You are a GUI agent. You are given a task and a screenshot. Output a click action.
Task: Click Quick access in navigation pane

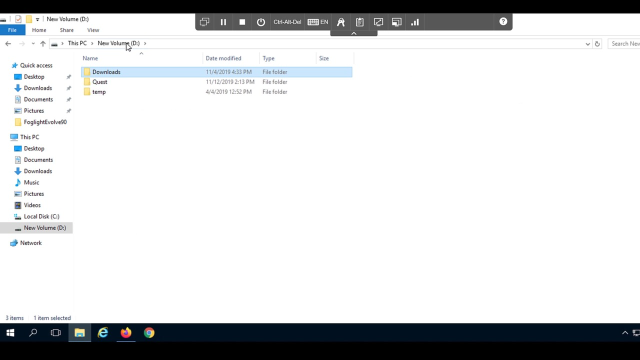pos(36,65)
